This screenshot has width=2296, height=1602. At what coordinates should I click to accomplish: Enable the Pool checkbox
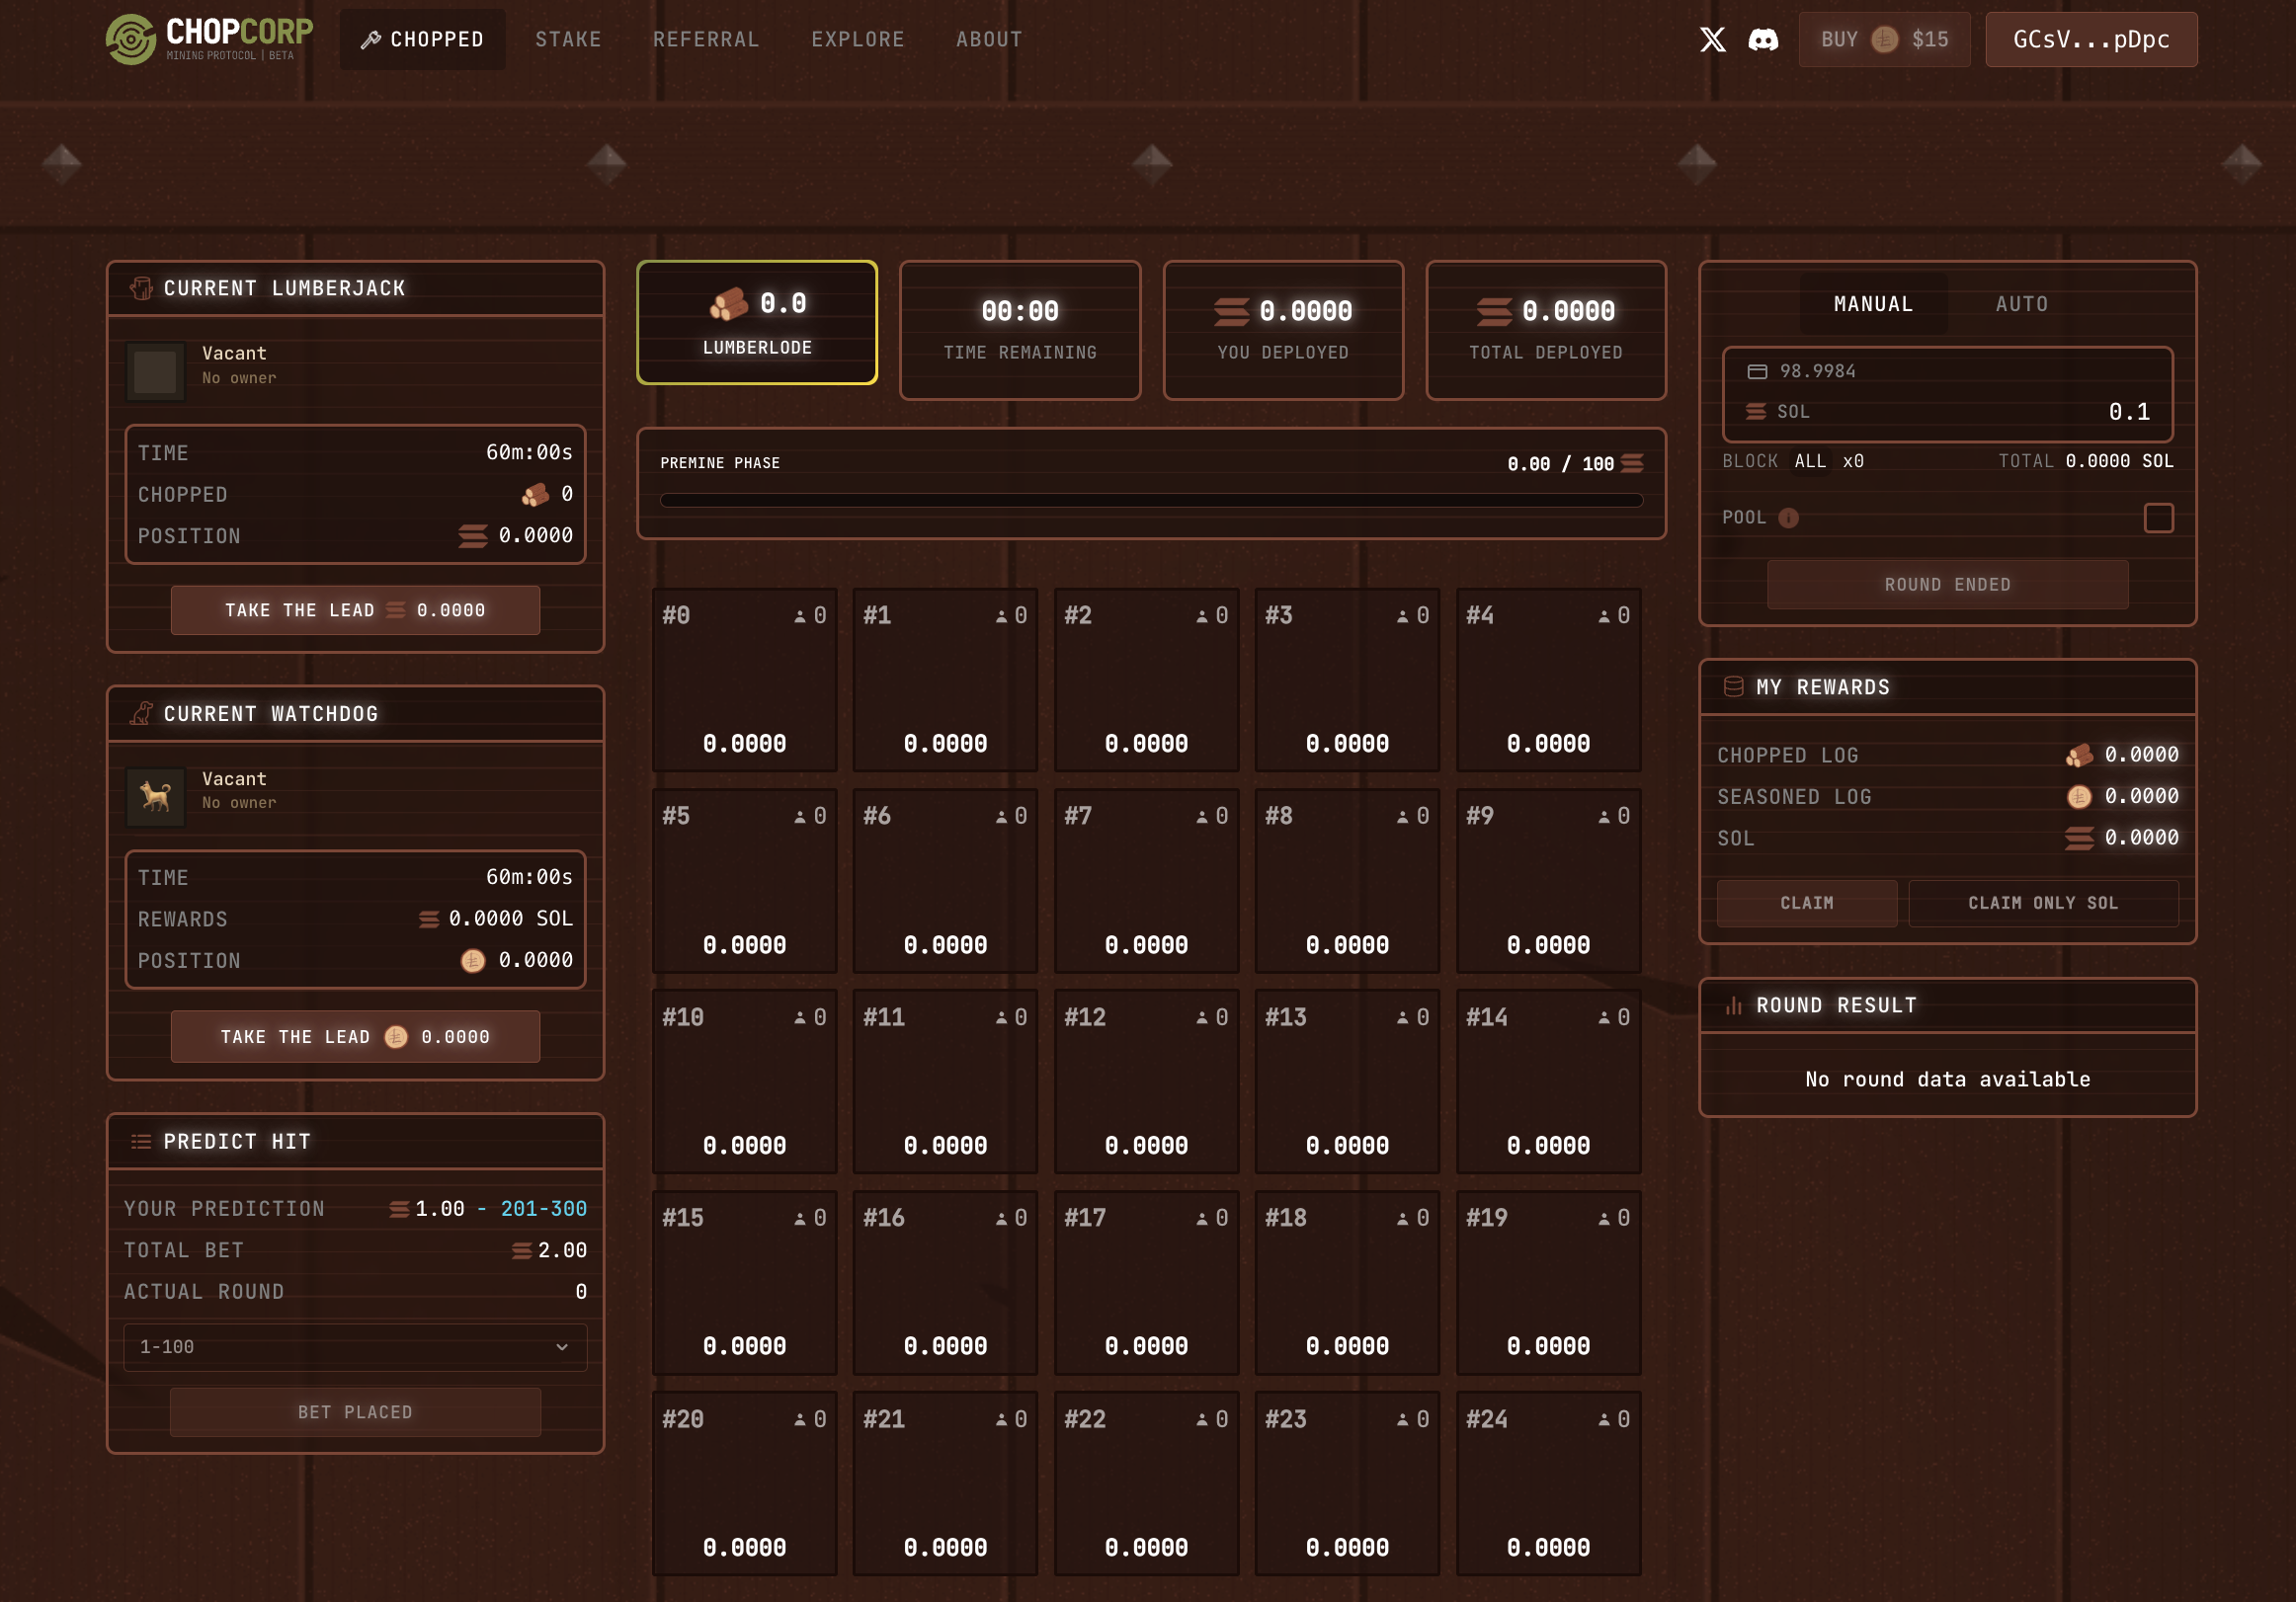[x=2158, y=518]
